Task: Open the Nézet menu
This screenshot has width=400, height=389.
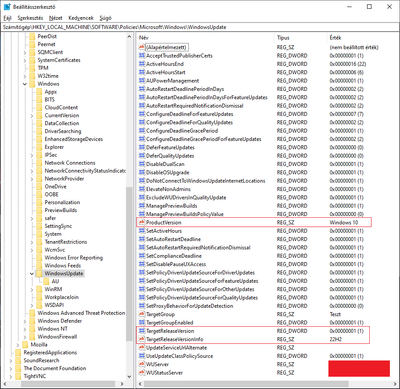Action: (x=56, y=18)
